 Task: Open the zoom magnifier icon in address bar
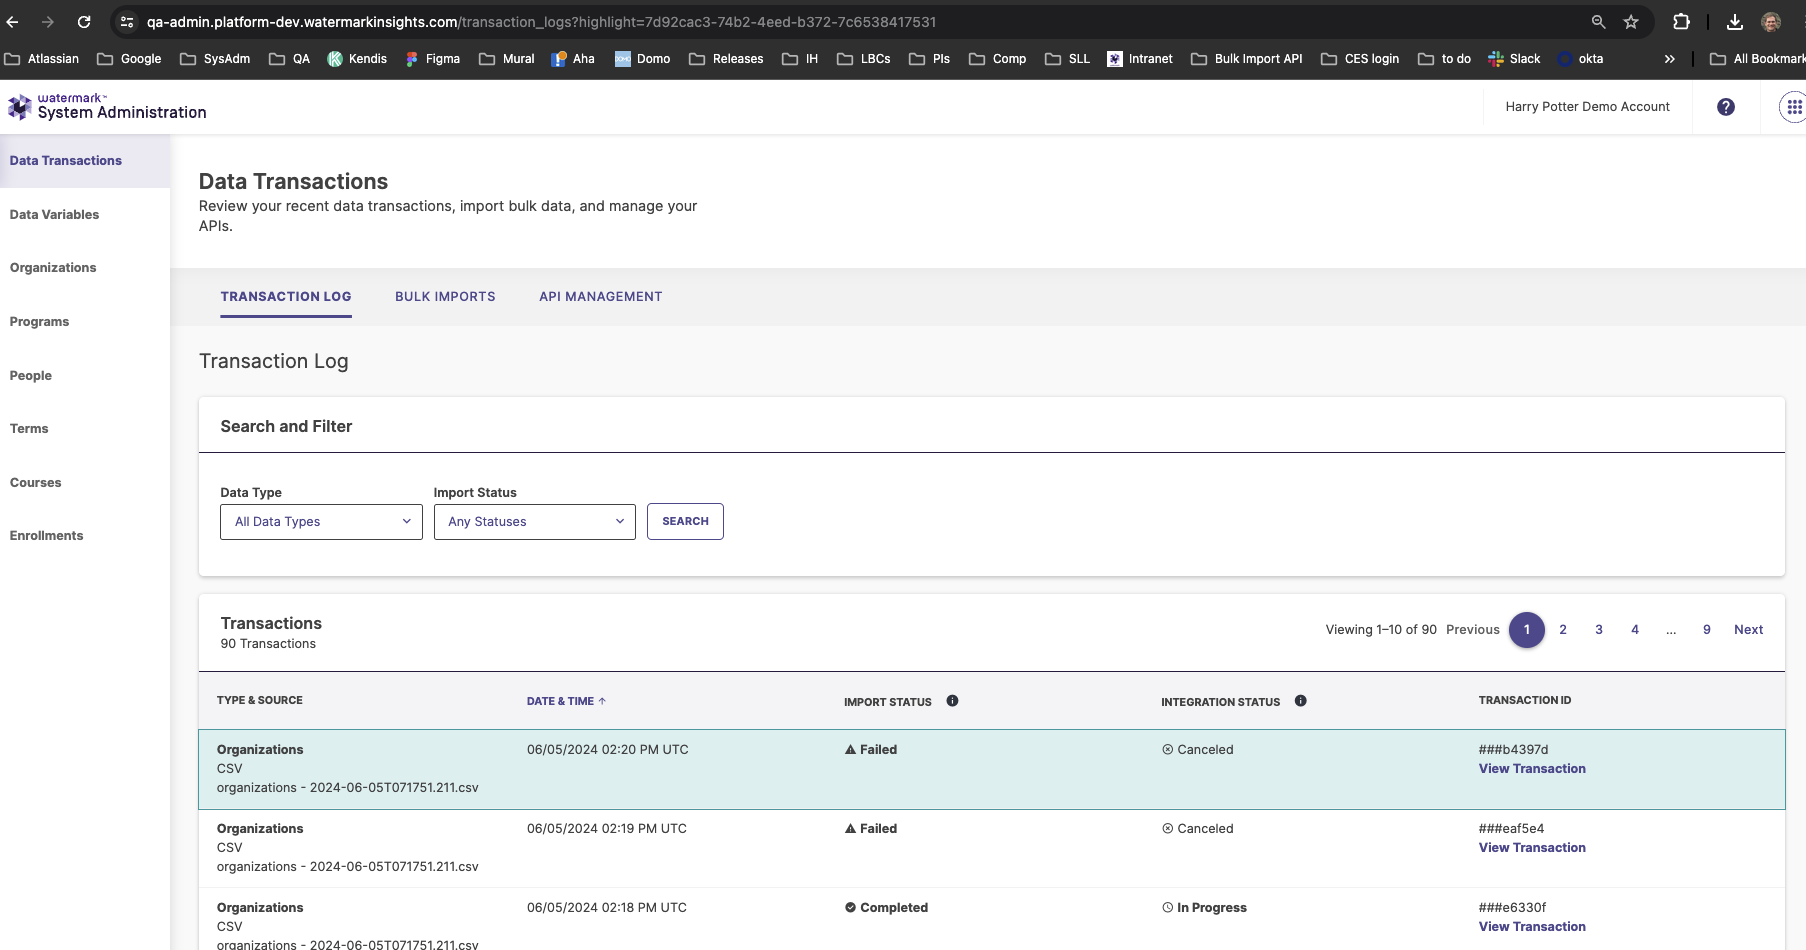click(1598, 22)
